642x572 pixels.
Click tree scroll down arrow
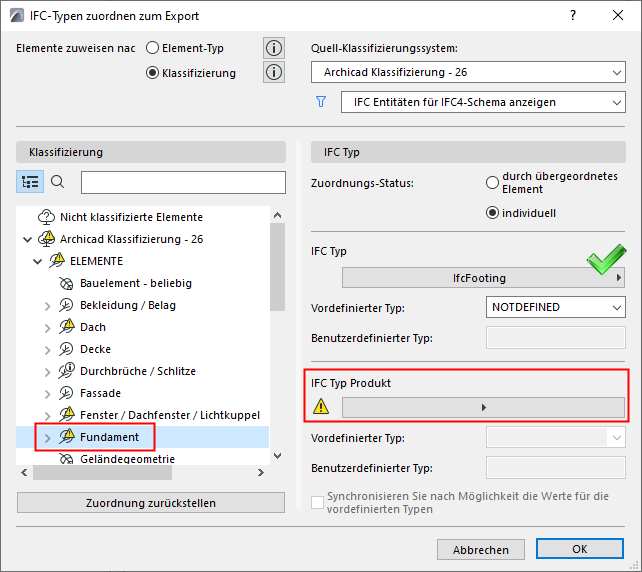tap(278, 456)
